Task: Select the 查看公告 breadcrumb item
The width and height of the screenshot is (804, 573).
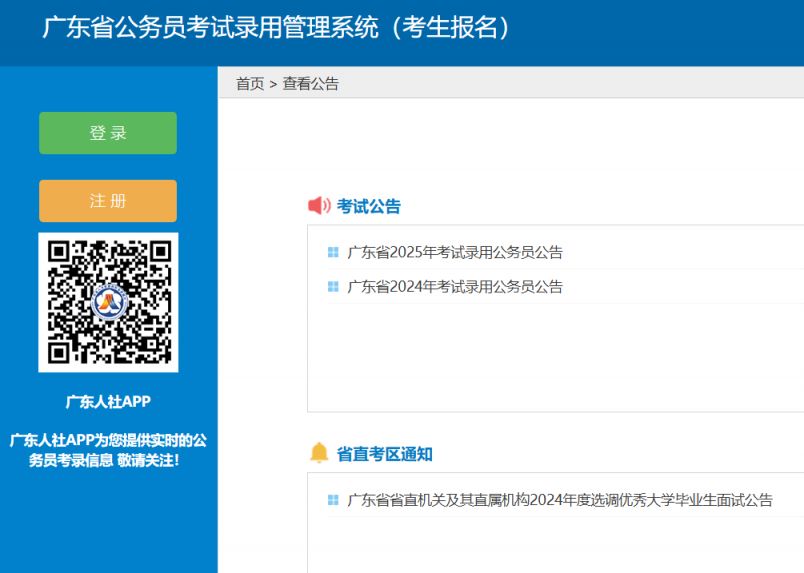Action: click(x=311, y=83)
